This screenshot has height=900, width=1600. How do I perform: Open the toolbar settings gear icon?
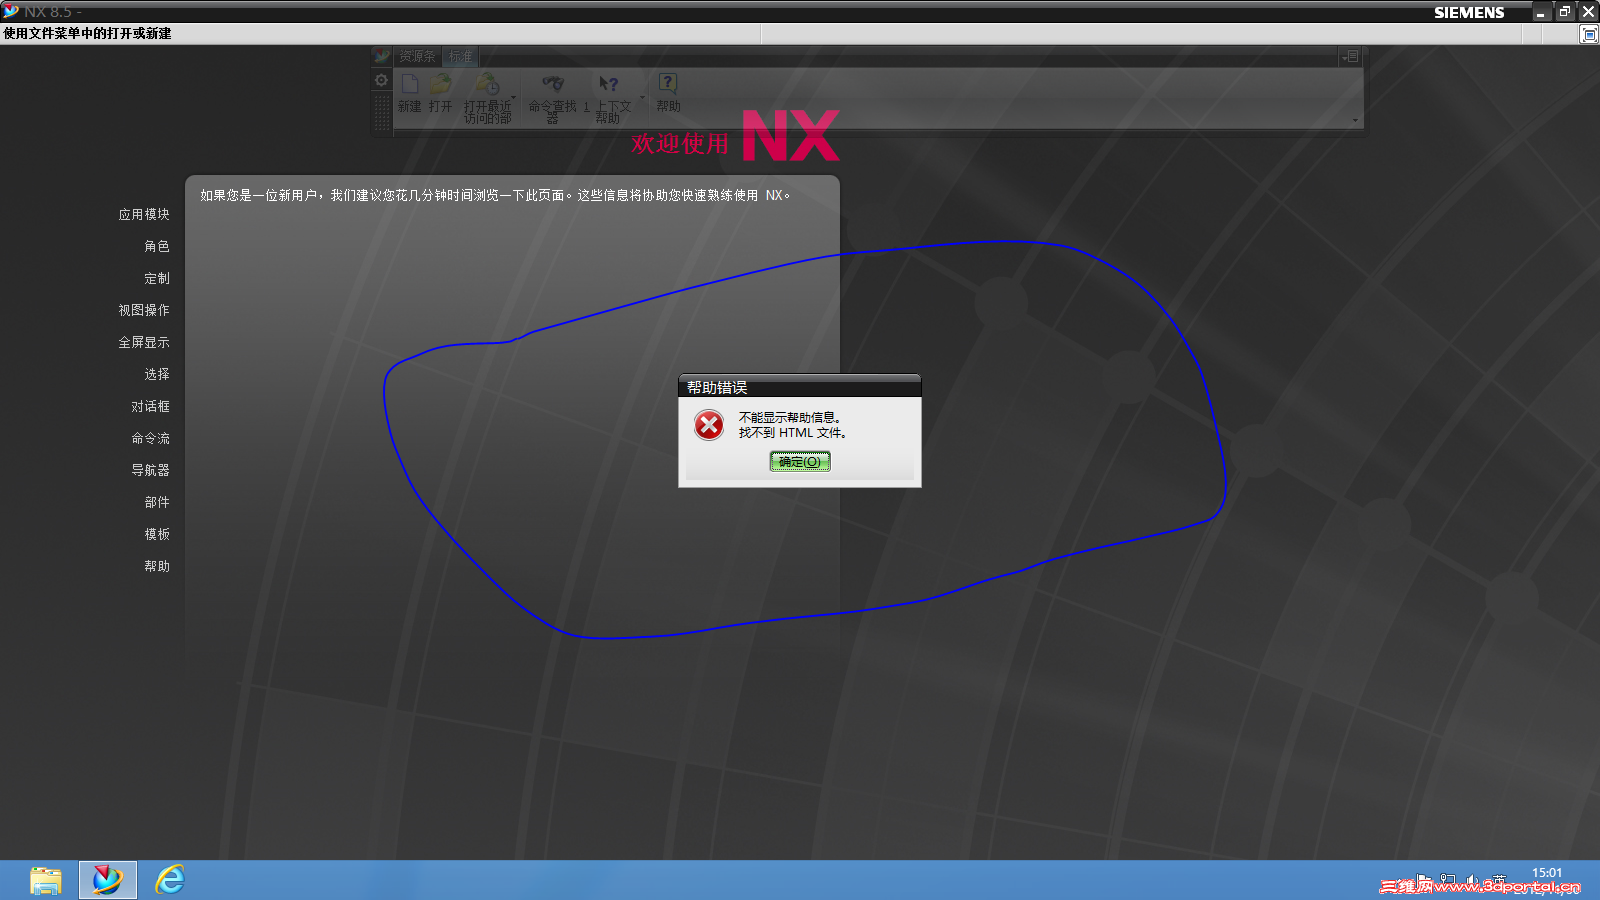381,80
